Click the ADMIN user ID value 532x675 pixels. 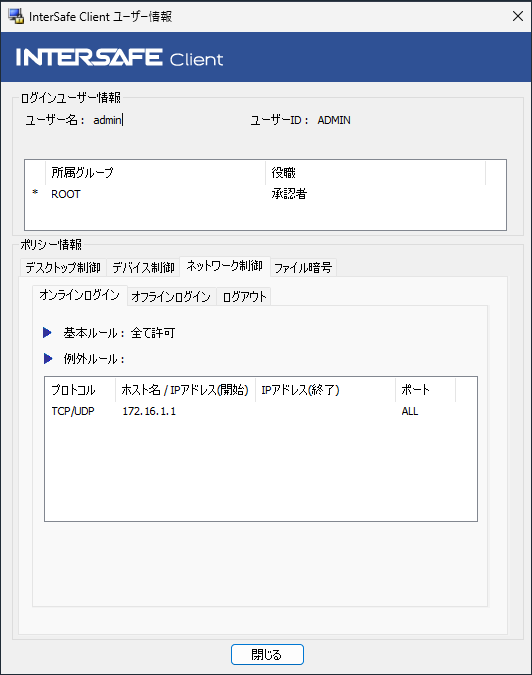tap(334, 120)
